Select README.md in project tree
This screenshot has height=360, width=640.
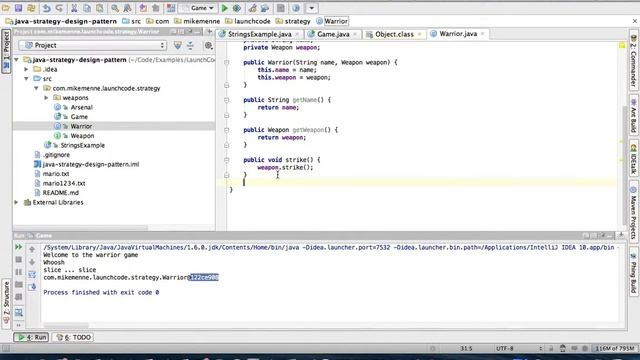(x=60, y=193)
